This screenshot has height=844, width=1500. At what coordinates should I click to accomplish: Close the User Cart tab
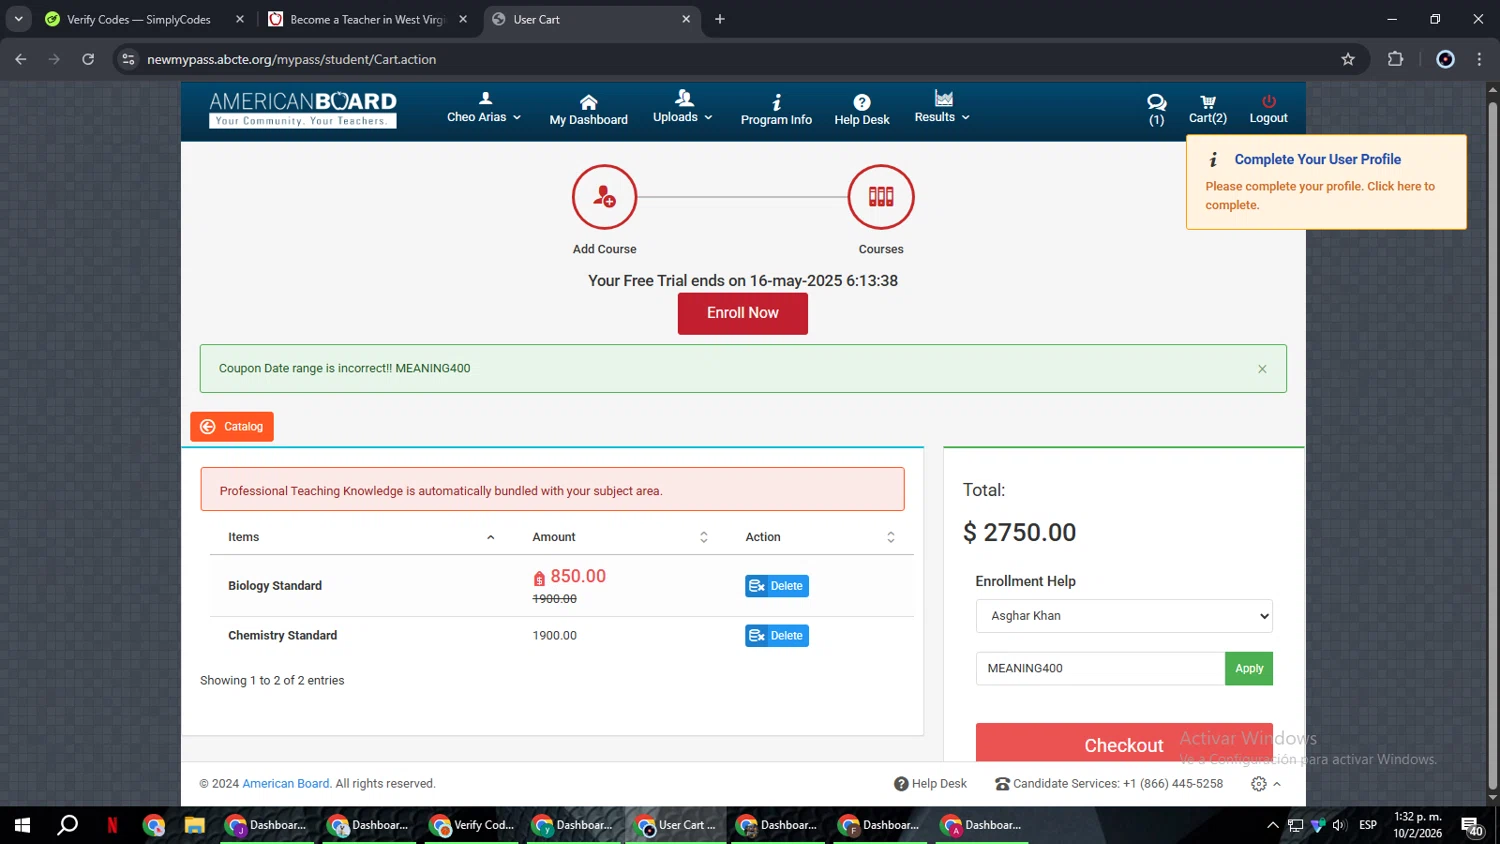[686, 19]
